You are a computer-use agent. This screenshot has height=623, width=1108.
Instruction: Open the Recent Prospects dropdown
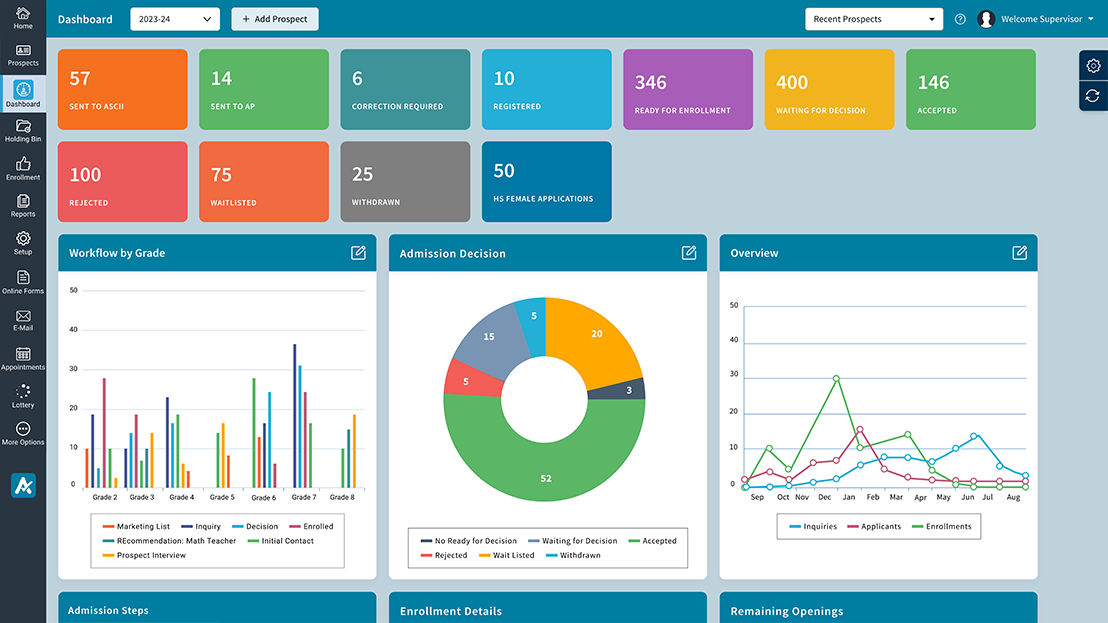873,18
